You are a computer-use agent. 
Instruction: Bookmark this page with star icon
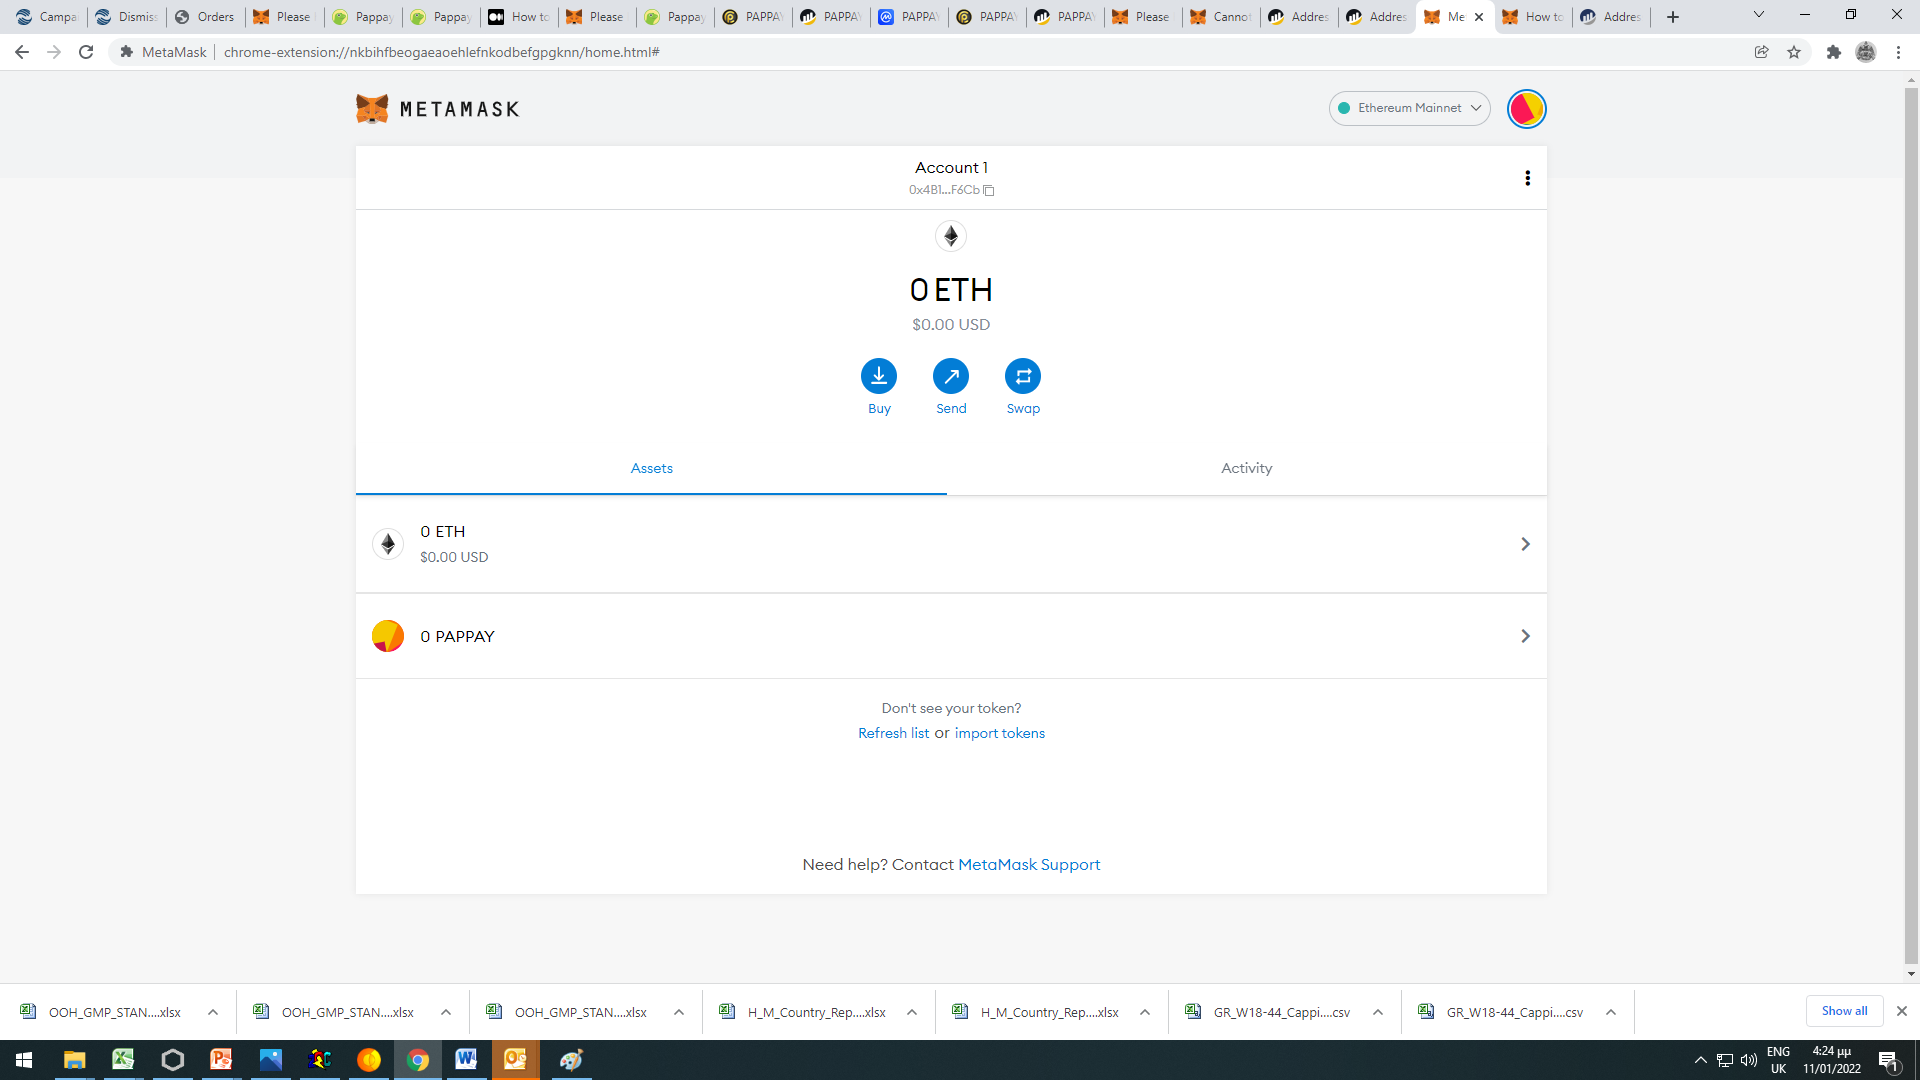coord(1794,52)
